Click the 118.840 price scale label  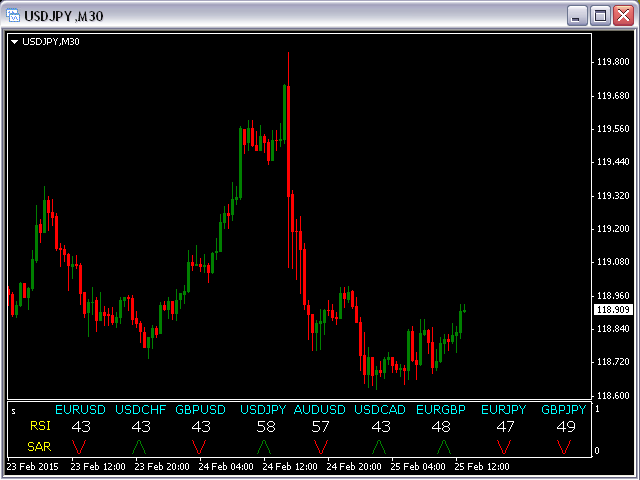pos(613,329)
